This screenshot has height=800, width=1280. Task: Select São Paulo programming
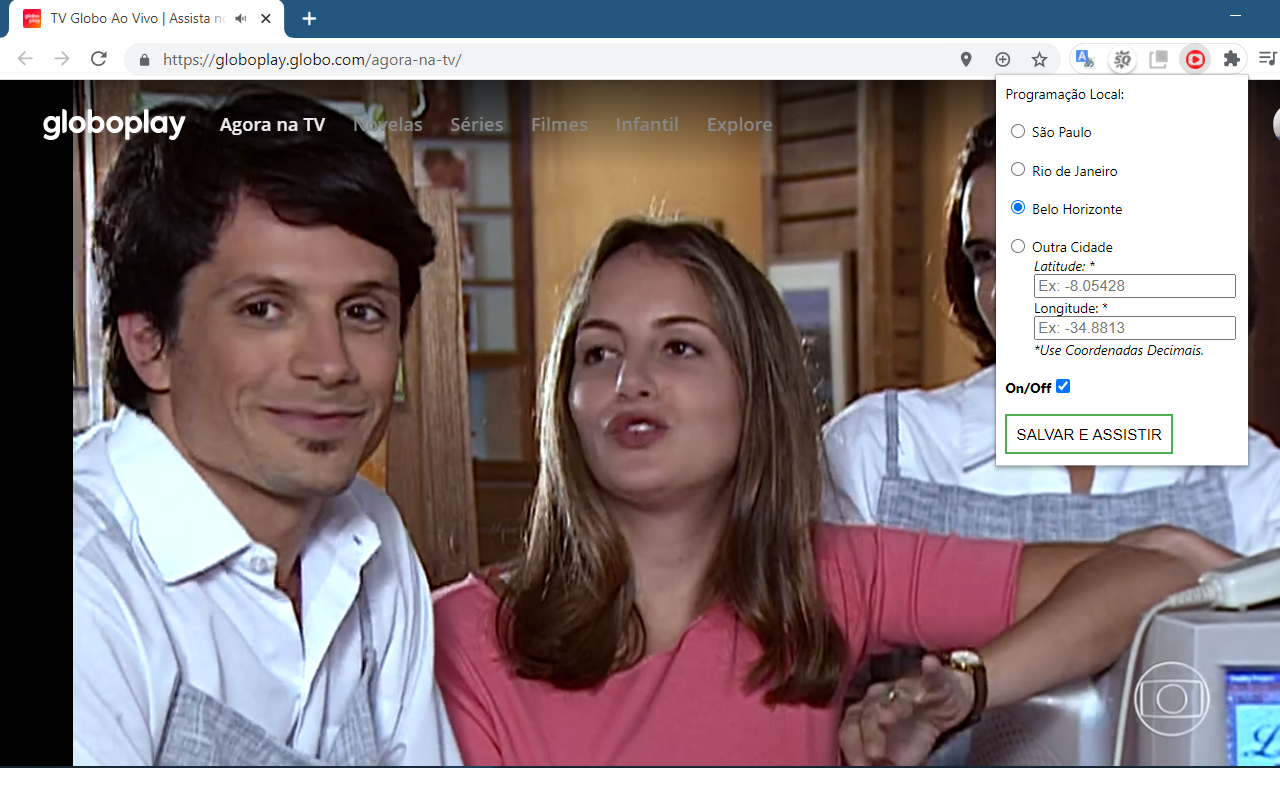(1017, 130)
